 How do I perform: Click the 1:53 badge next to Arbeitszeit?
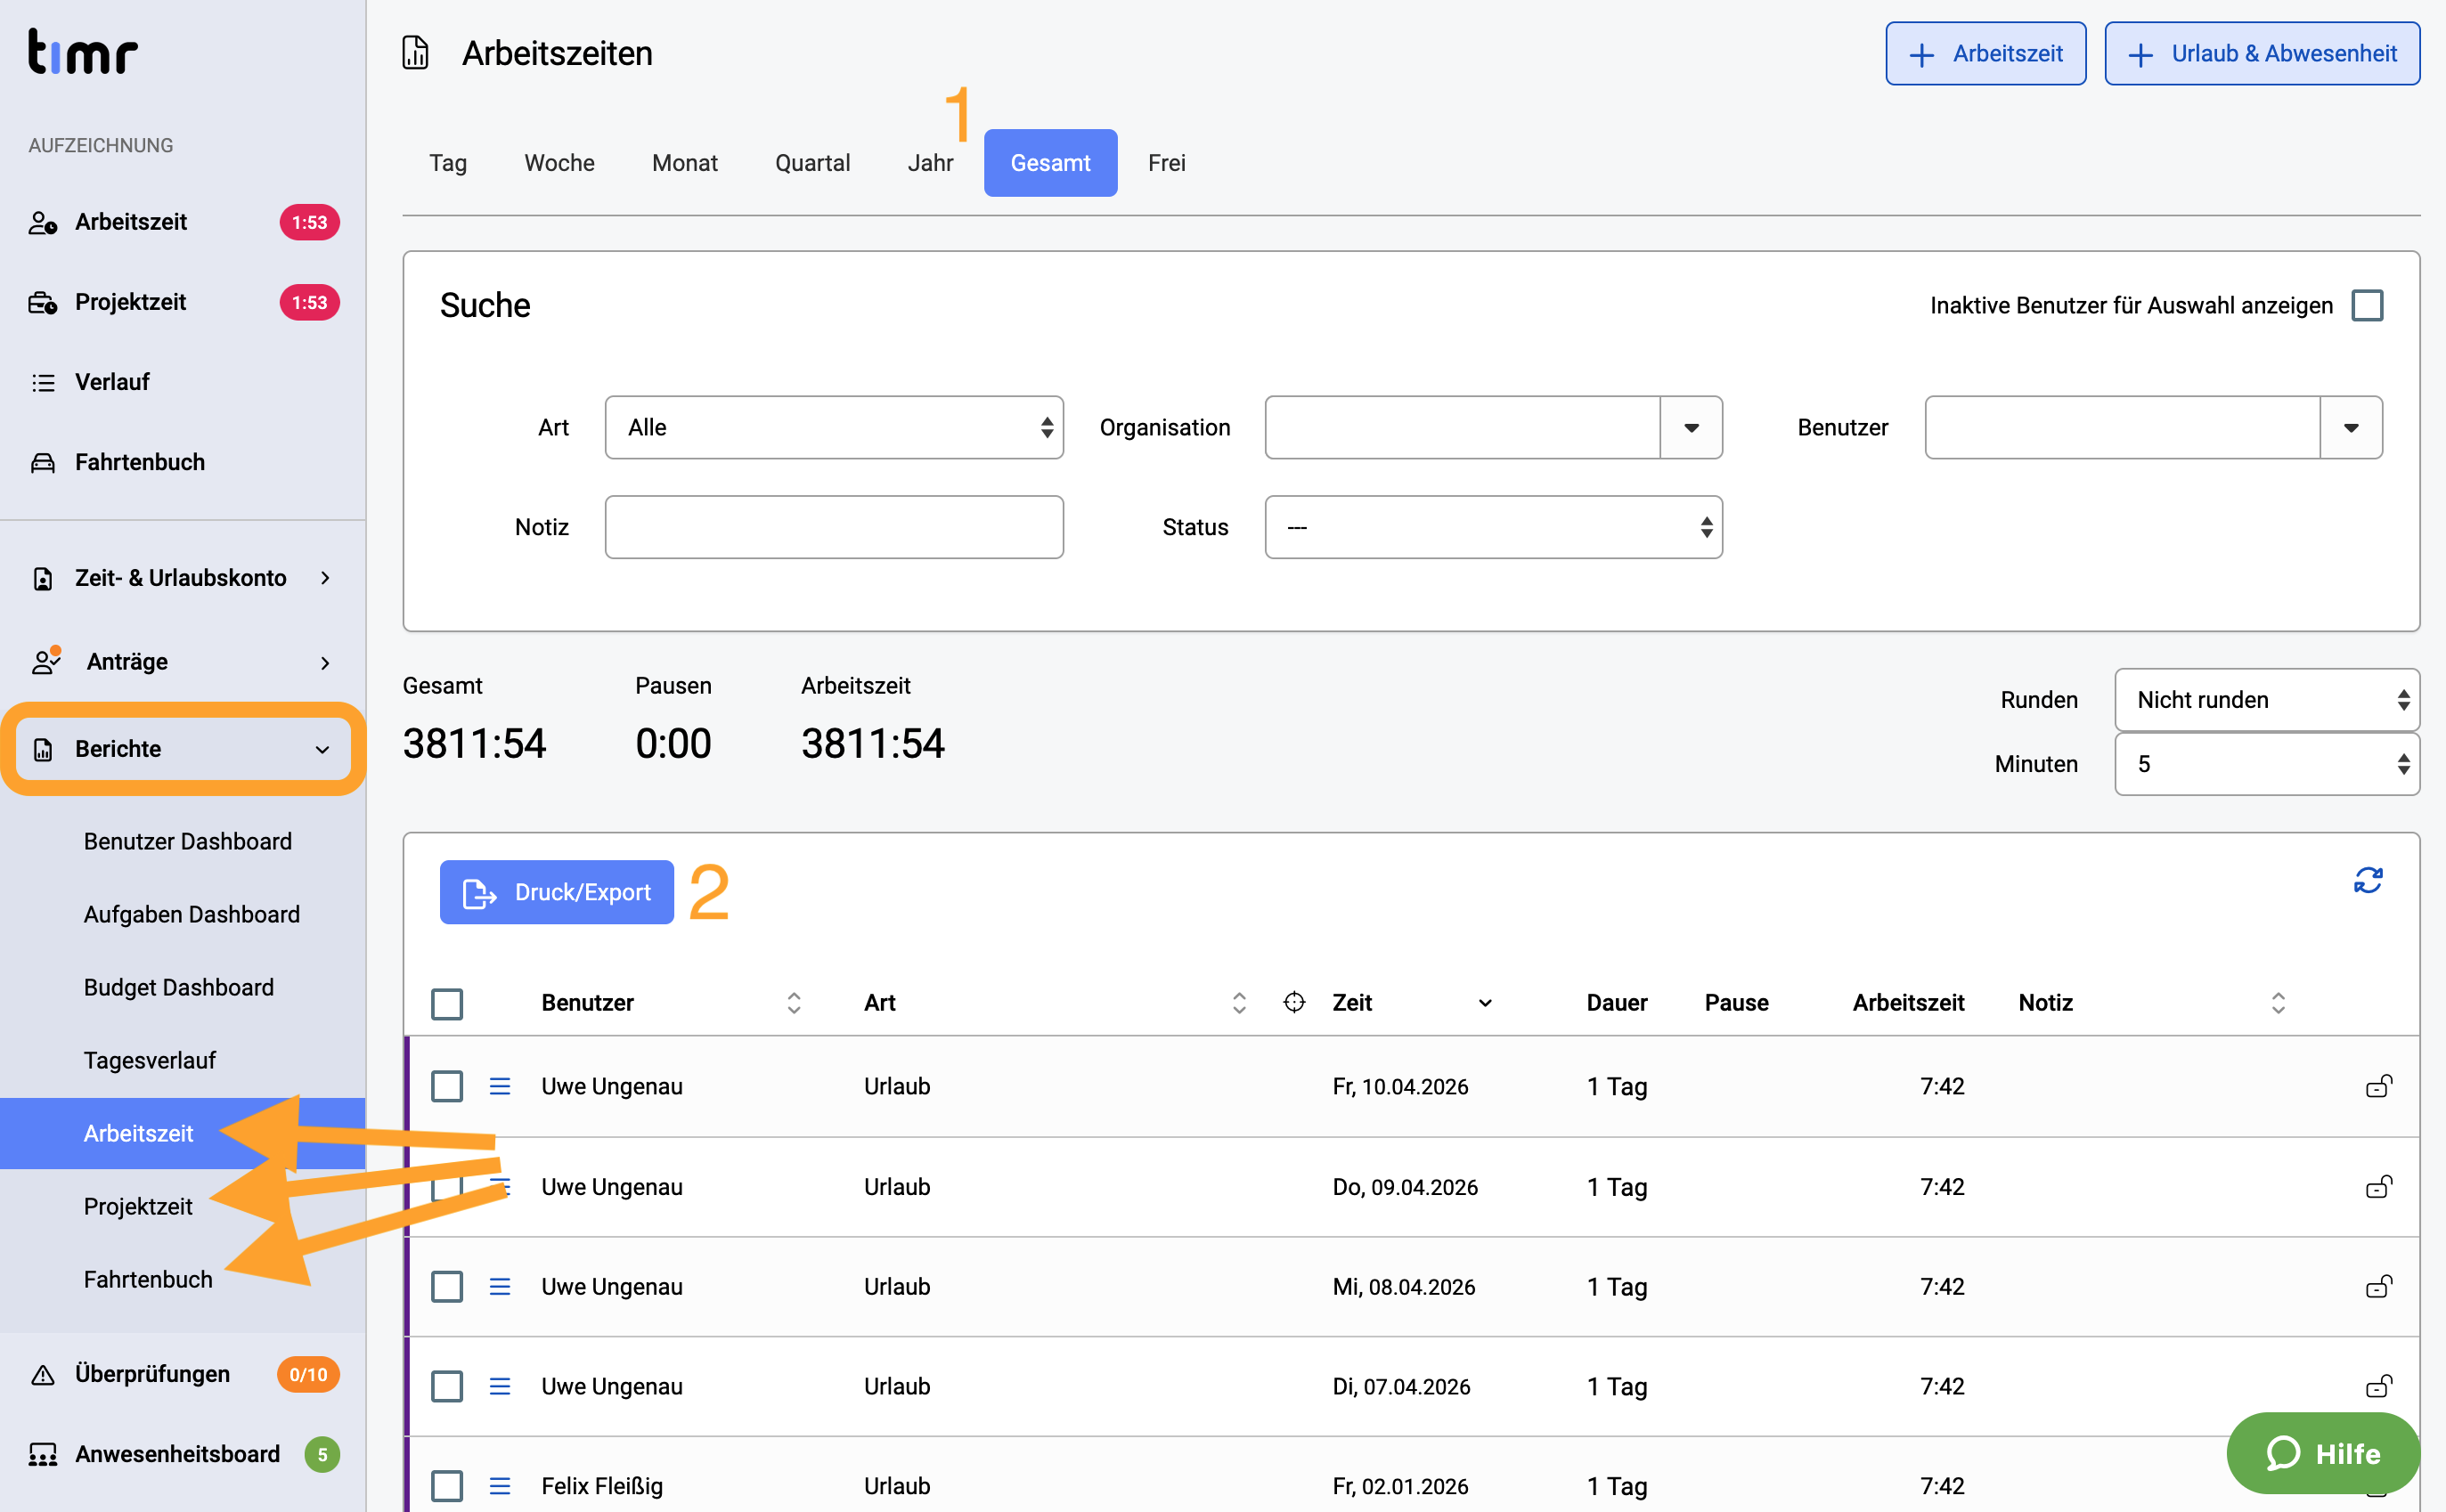coord(309,222)
